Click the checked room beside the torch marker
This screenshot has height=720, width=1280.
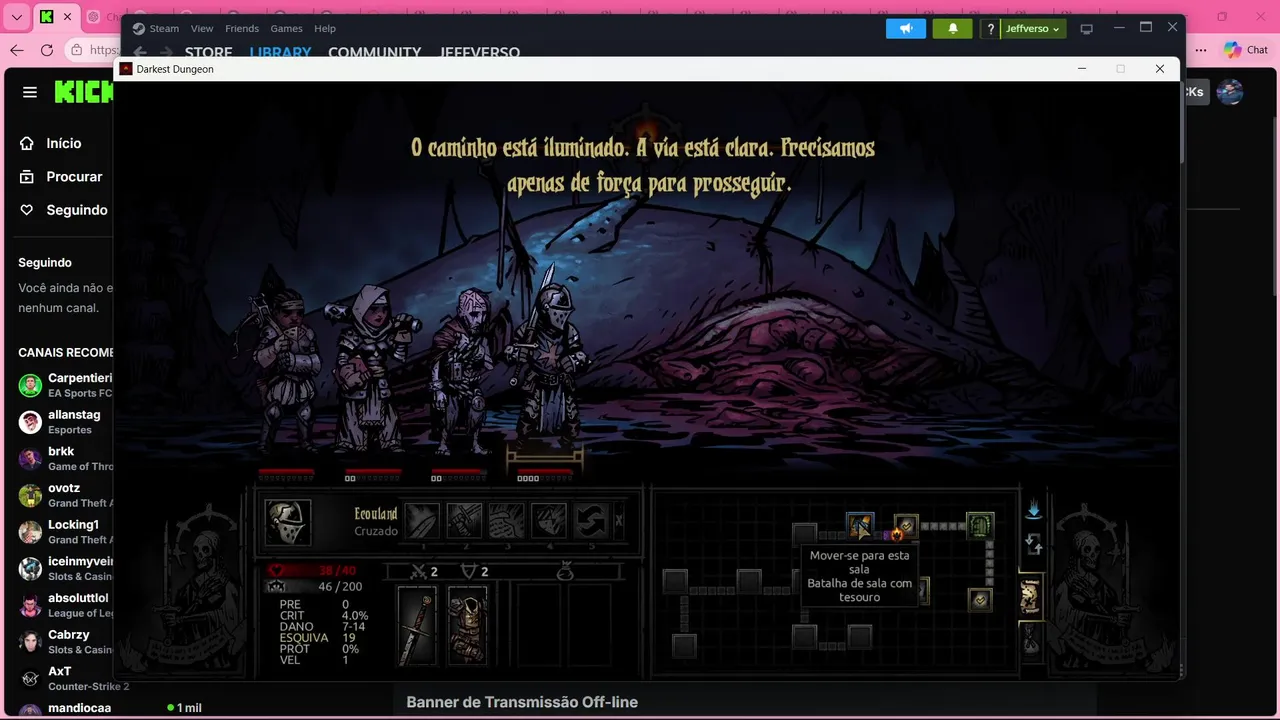coord(906,525)
